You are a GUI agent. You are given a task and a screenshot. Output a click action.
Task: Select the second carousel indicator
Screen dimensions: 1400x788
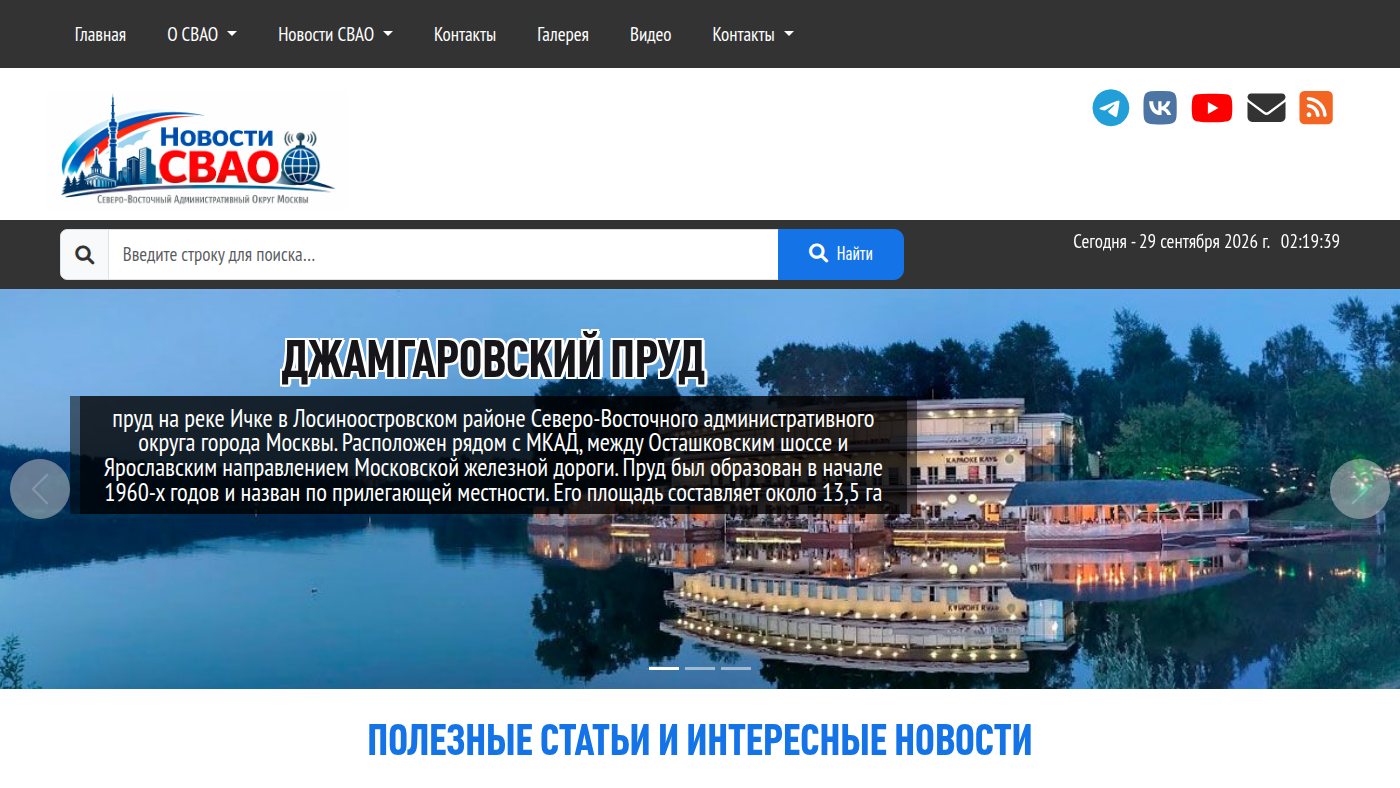click(x=700, y=668)
